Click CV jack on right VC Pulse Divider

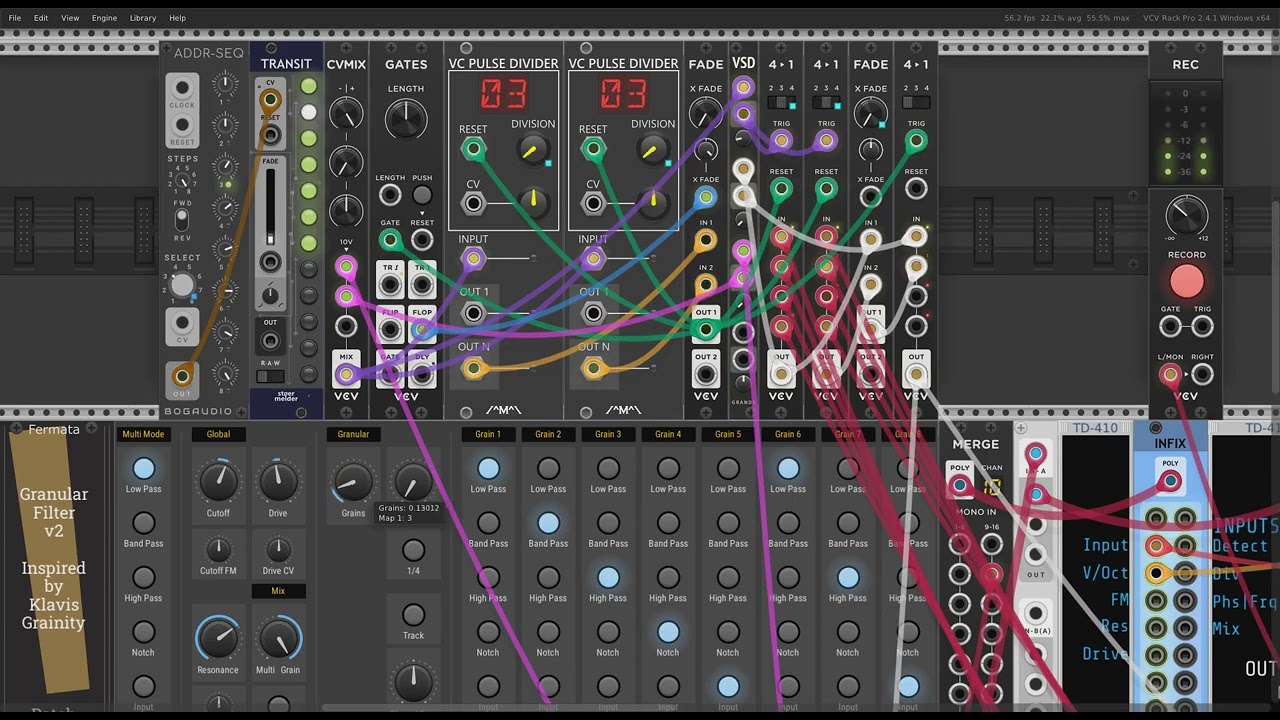pyautogui.click(x=593, y=204)
